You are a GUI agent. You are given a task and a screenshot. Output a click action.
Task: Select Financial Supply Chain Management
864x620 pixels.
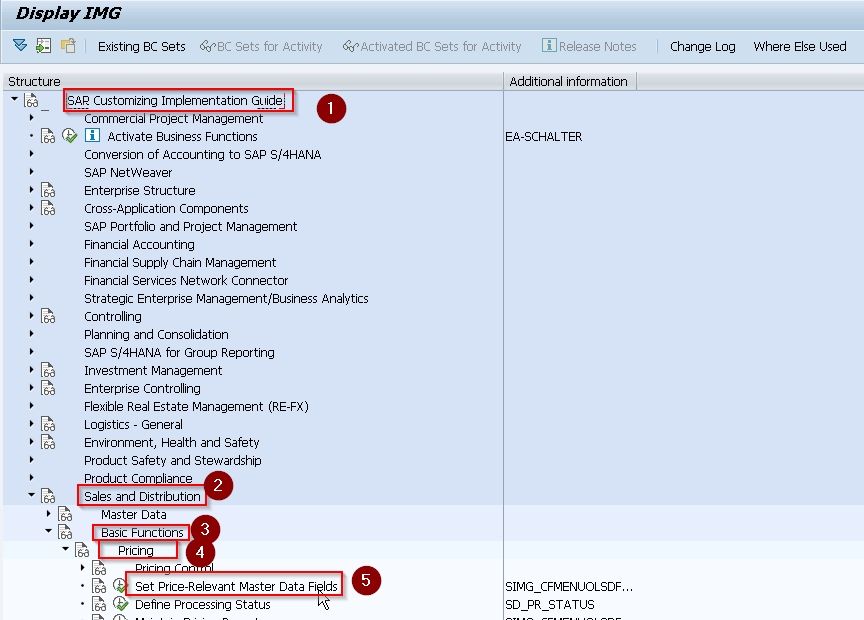click(x=180, y=262)
